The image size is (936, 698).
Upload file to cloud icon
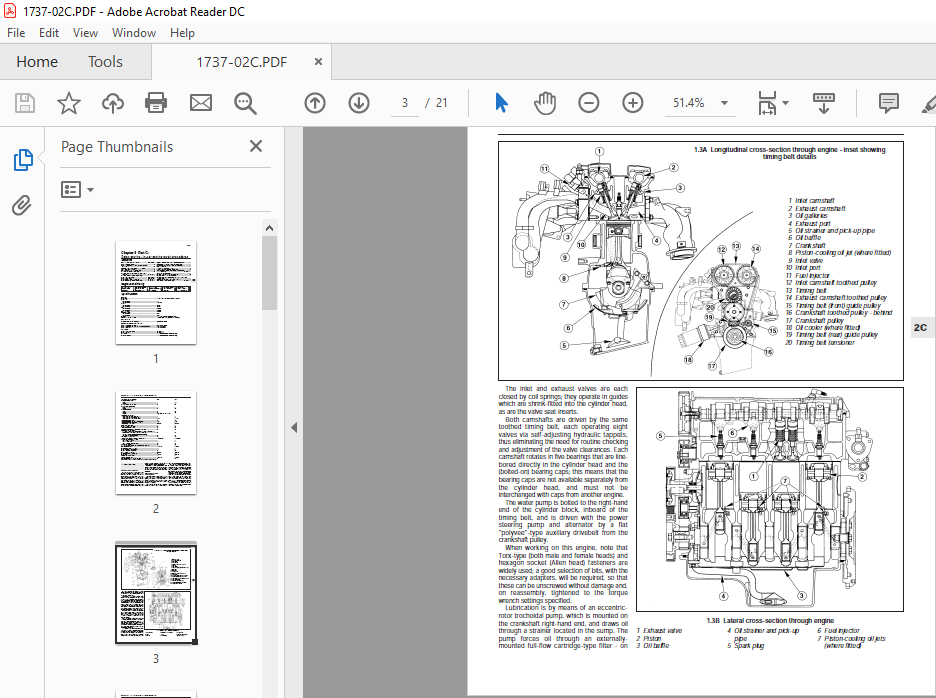(112, 103)
